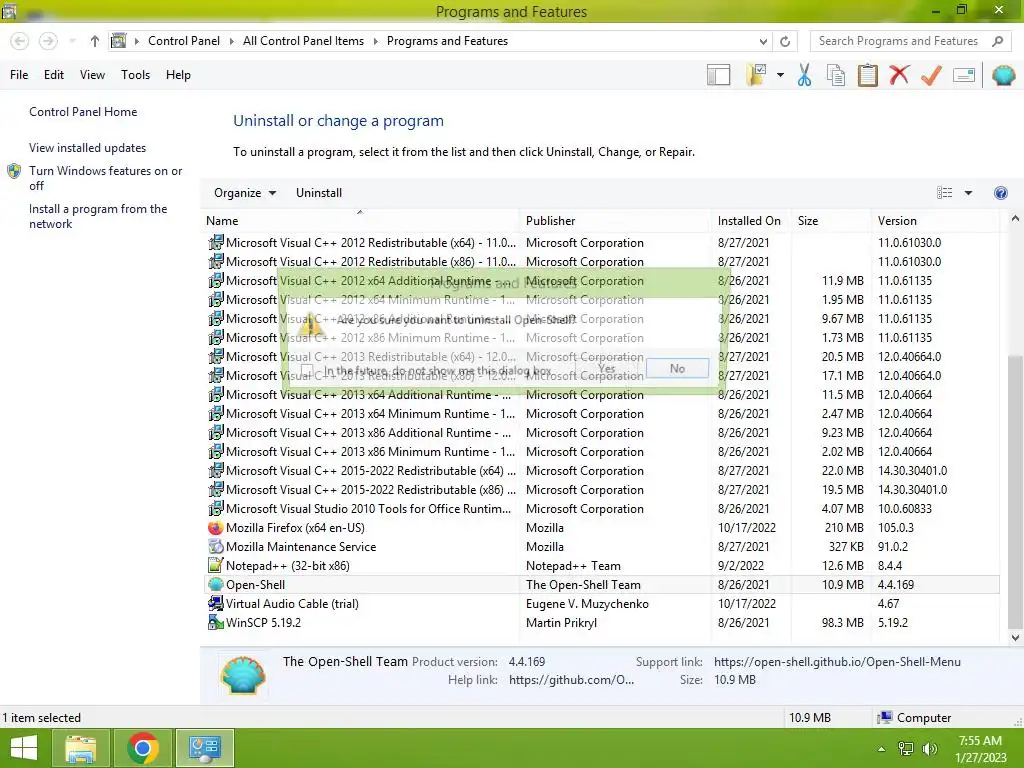Click in Search Programs and Features box
The height and width of the screenshot is (768, 1024).
click(898, 41)
